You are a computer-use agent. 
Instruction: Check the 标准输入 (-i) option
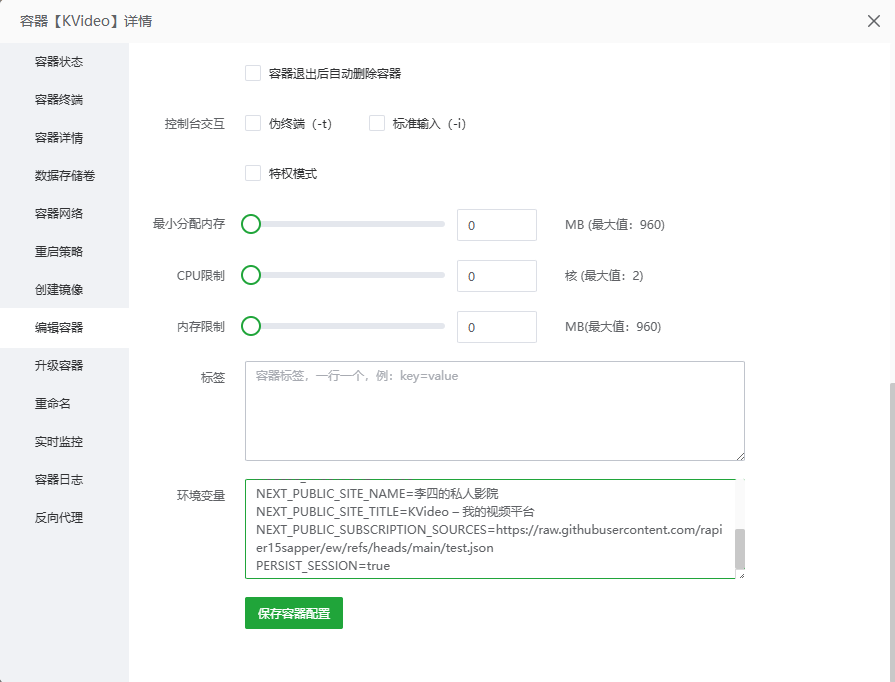377,123
